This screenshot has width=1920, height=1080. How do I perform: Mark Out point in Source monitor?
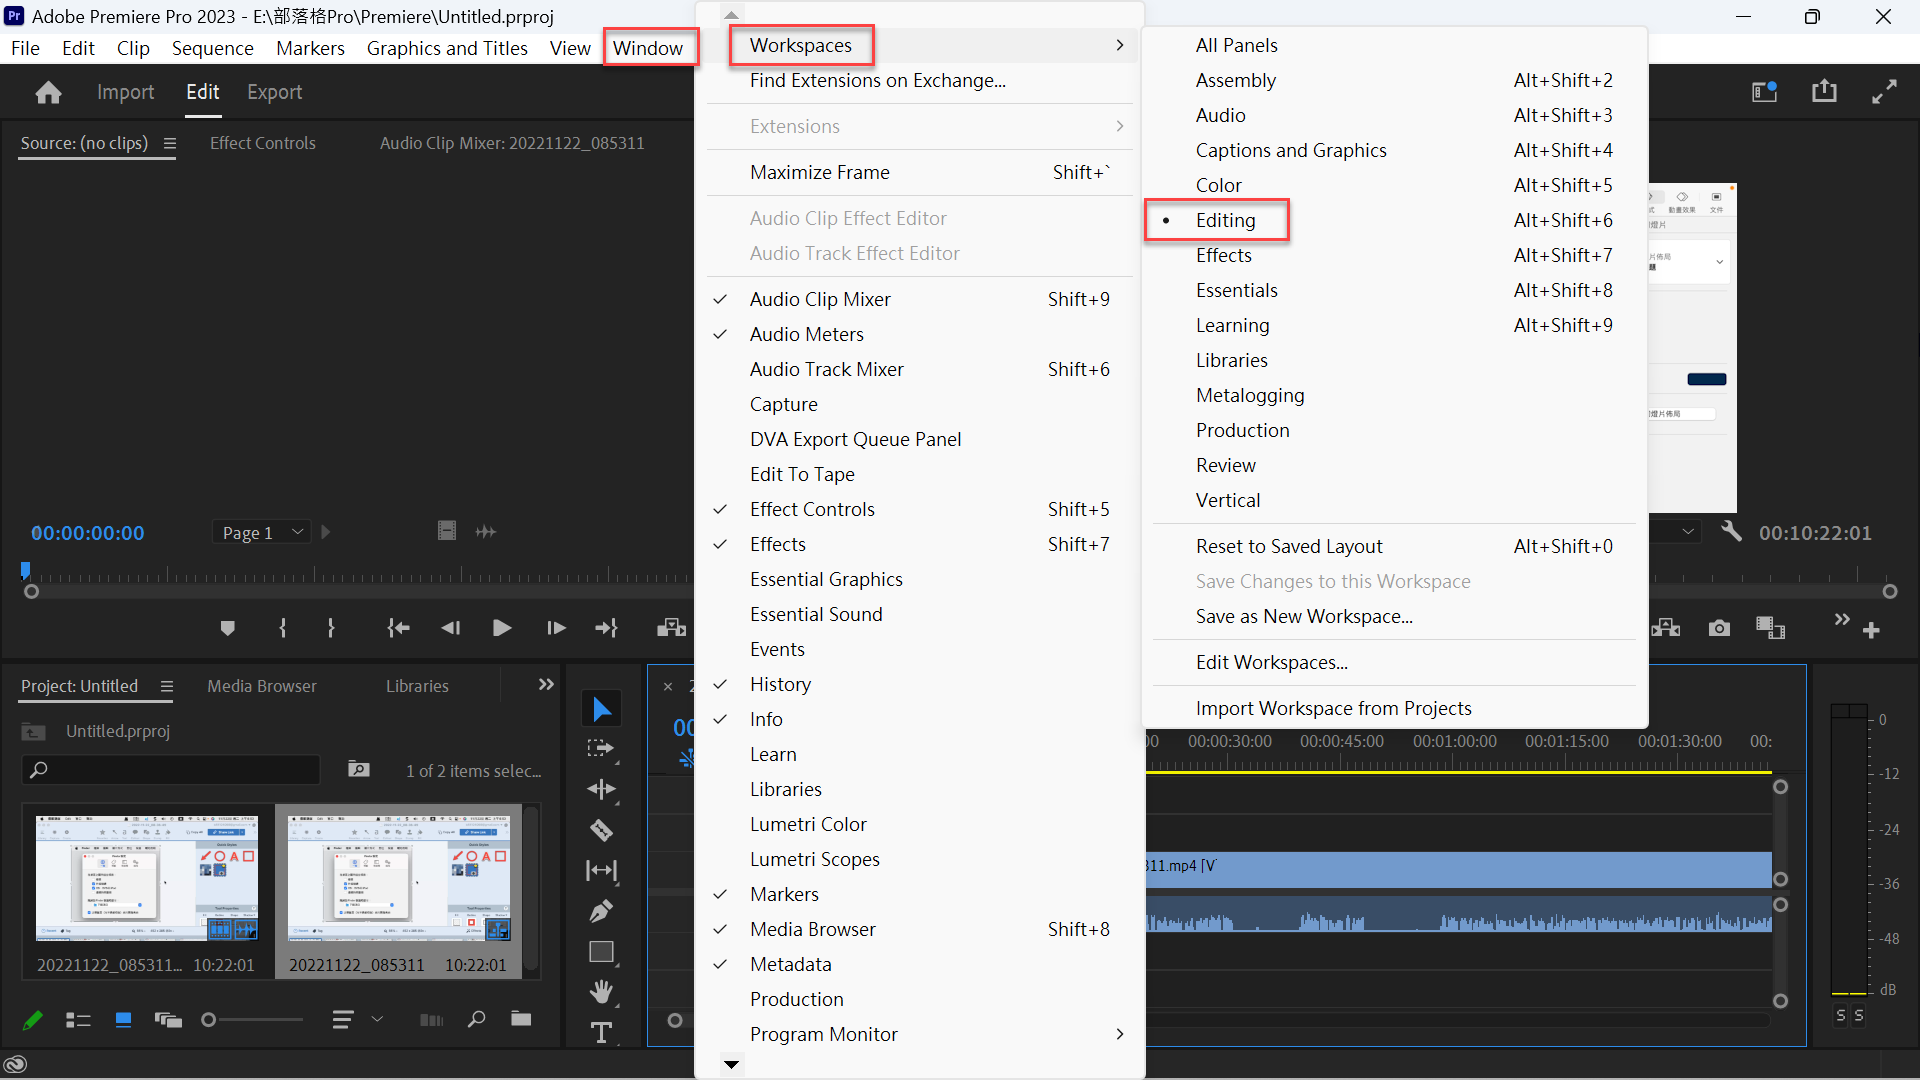pyautogui.click(x=331, y=628)
